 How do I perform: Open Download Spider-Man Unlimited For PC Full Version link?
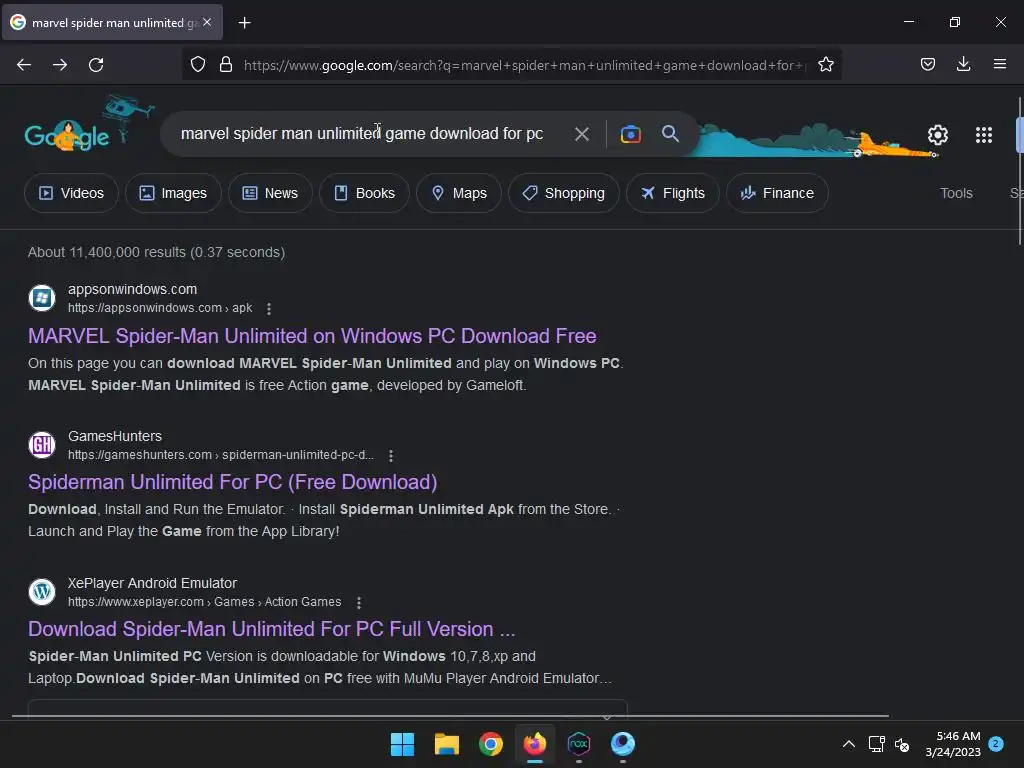(x=272, y=629)
